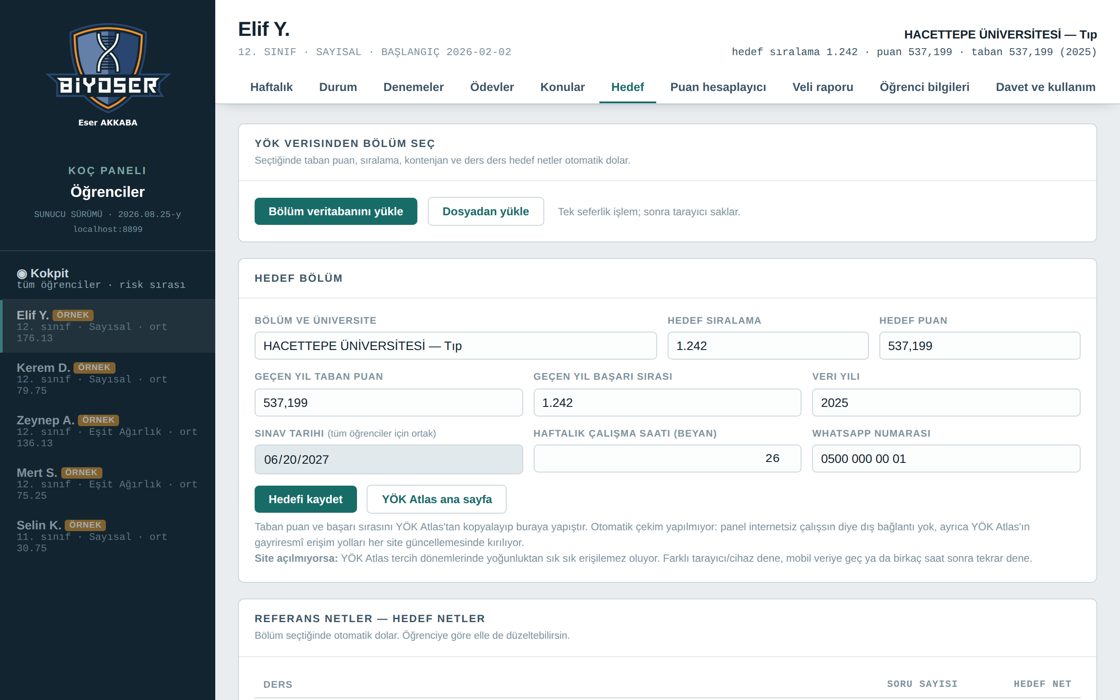
Task: Choose Mert S. from the student list
Action: [x=107, y=484]
